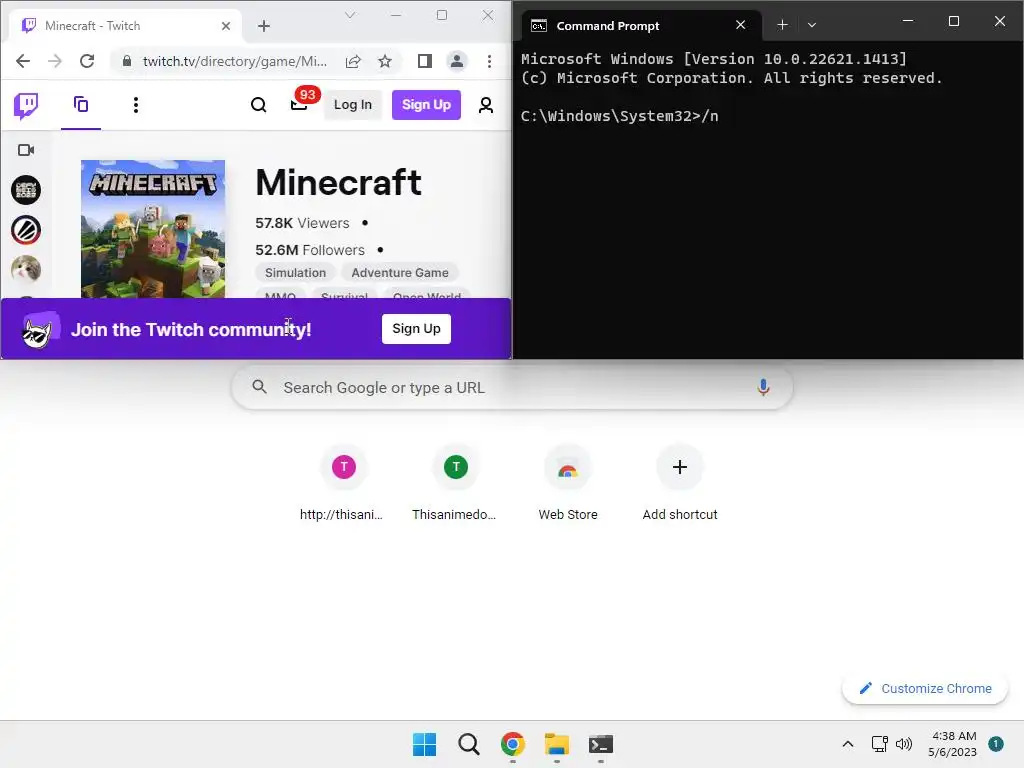Show hidden icons chevron in system tray
The image size is (1024, 768).
pos(848,744)
